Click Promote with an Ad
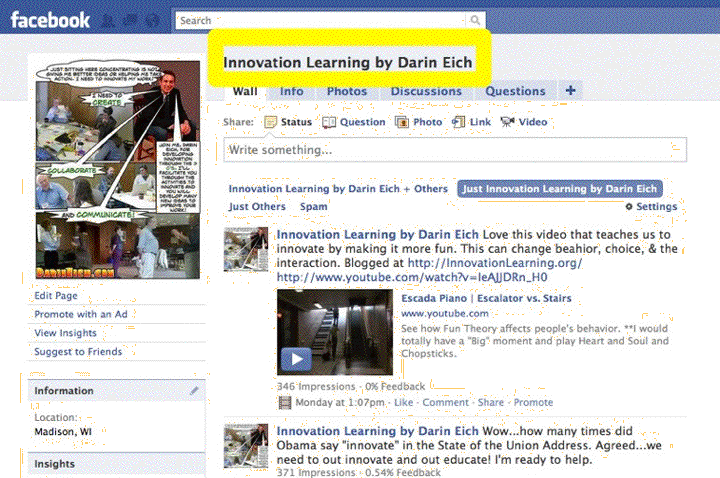The image size is (720, 478). 81,314
